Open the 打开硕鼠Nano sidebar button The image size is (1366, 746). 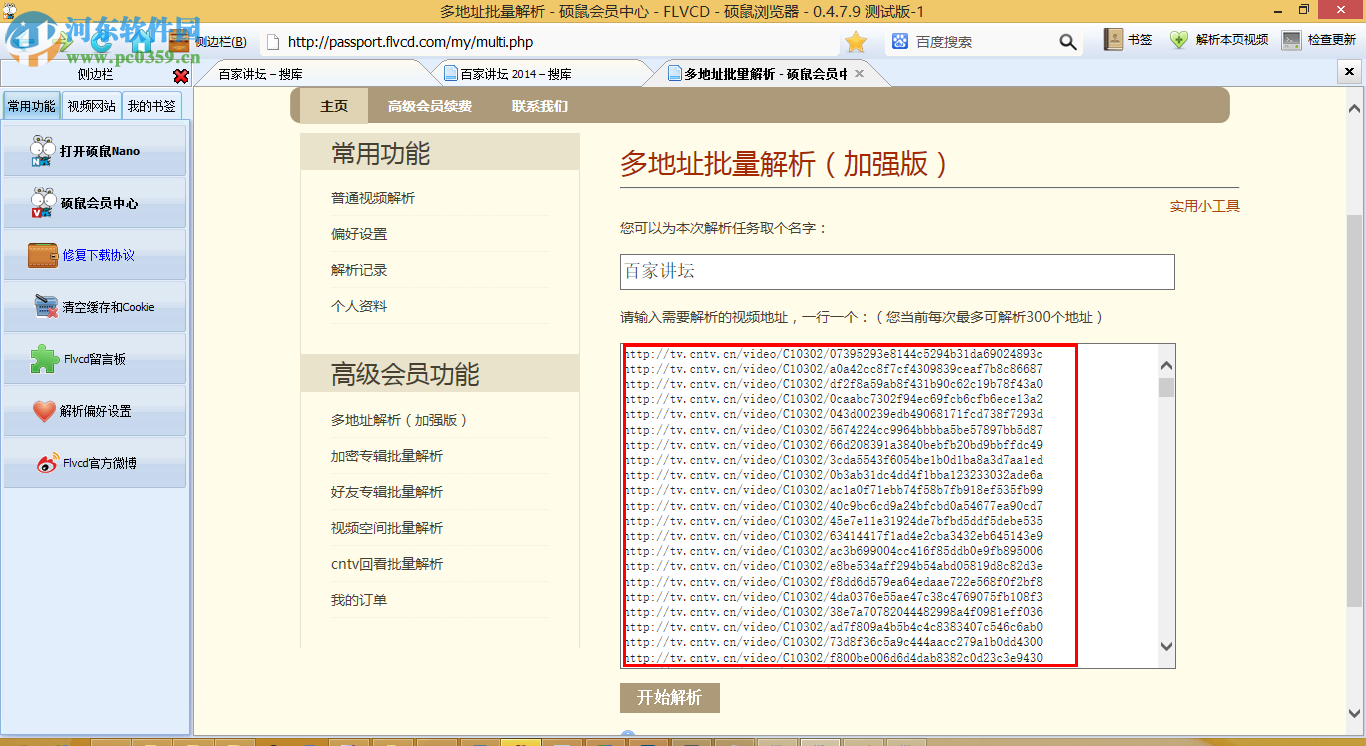[x=95, y=151]
